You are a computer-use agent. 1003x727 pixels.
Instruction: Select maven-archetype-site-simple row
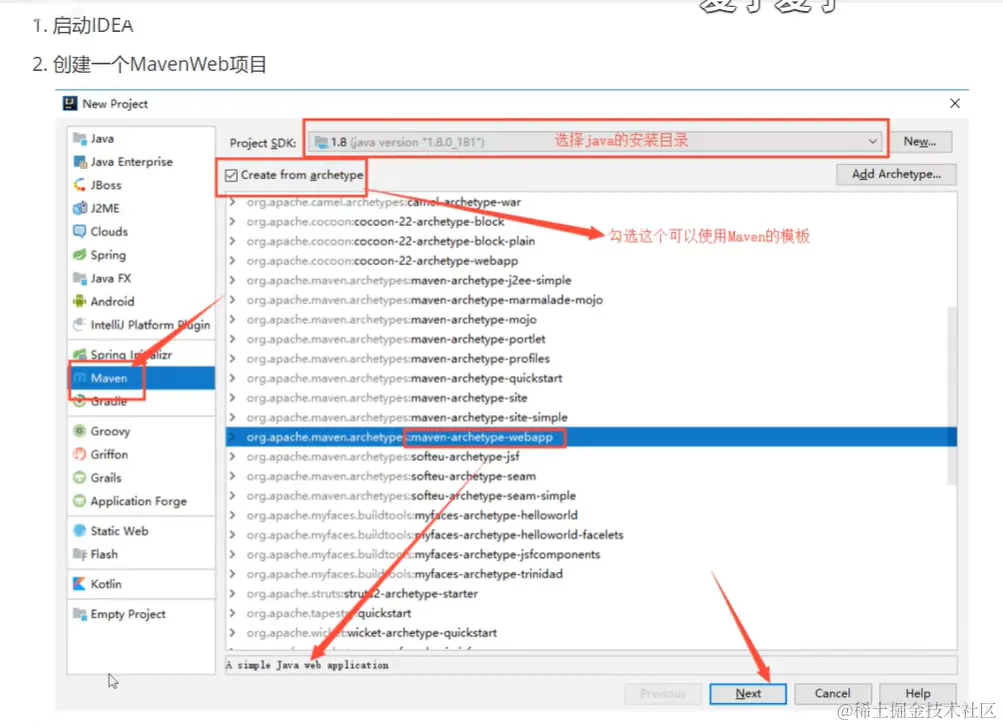(x=591, y=417)
